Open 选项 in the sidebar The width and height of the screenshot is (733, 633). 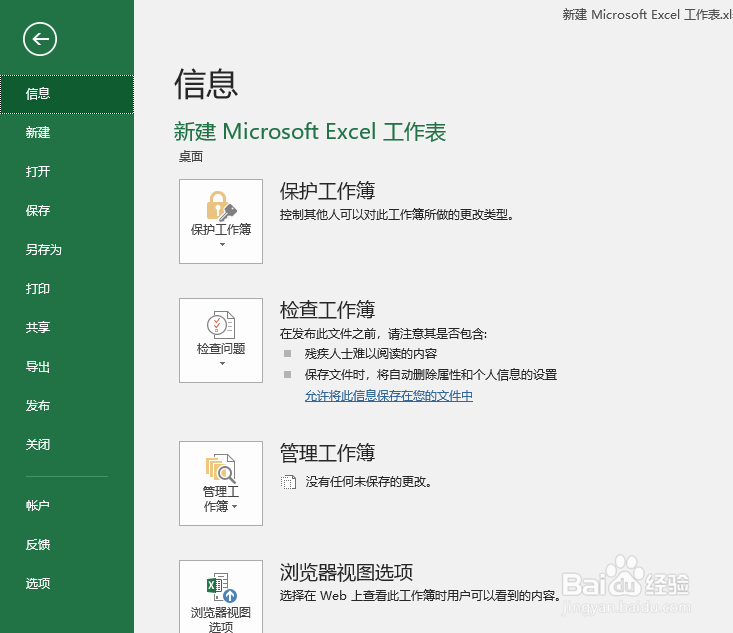point(67,583)
